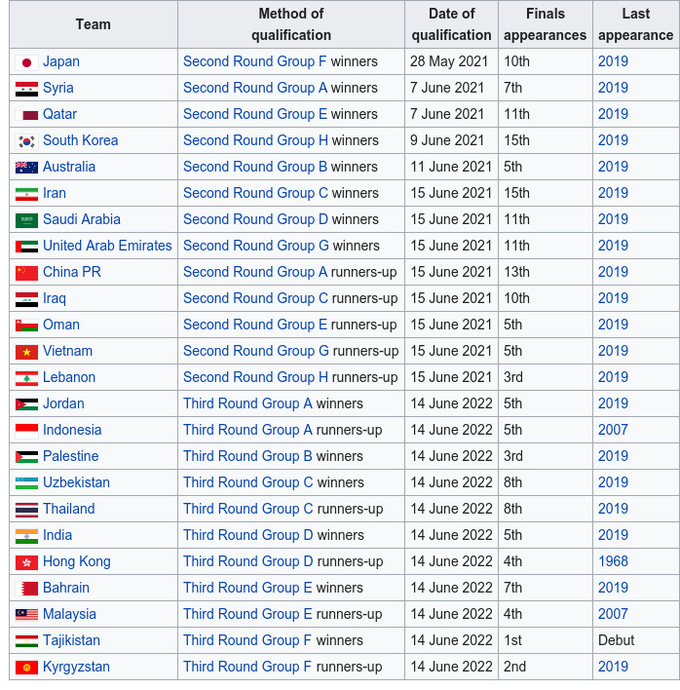
Task: Click the Kyrgyzstan flag icon
Action: pos(27,667)
